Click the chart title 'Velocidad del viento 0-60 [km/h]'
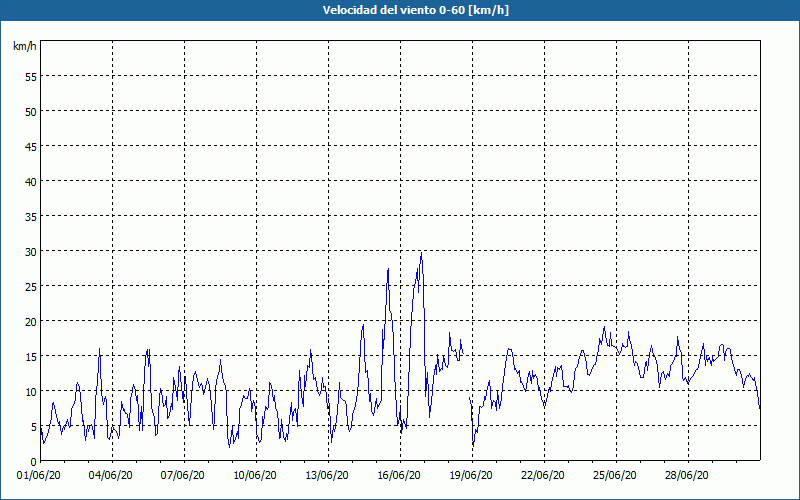Screen dimensions: 800x500 (415, 10)
